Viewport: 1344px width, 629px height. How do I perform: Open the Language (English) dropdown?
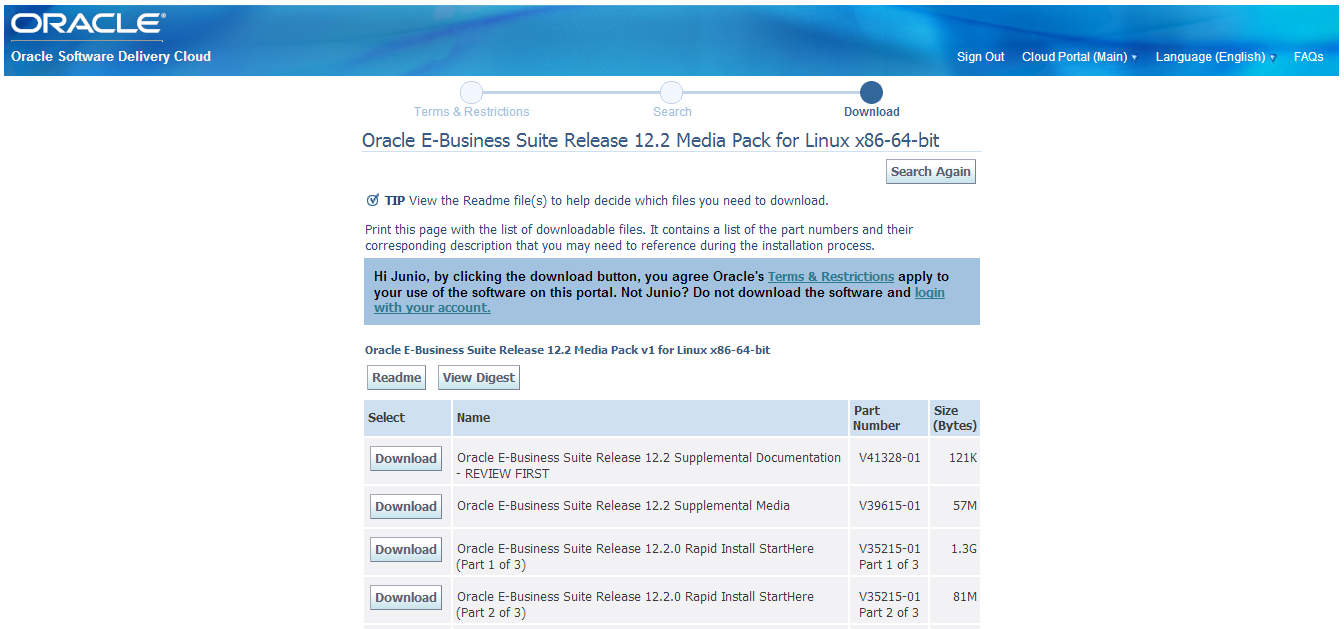coord(1215,57)
